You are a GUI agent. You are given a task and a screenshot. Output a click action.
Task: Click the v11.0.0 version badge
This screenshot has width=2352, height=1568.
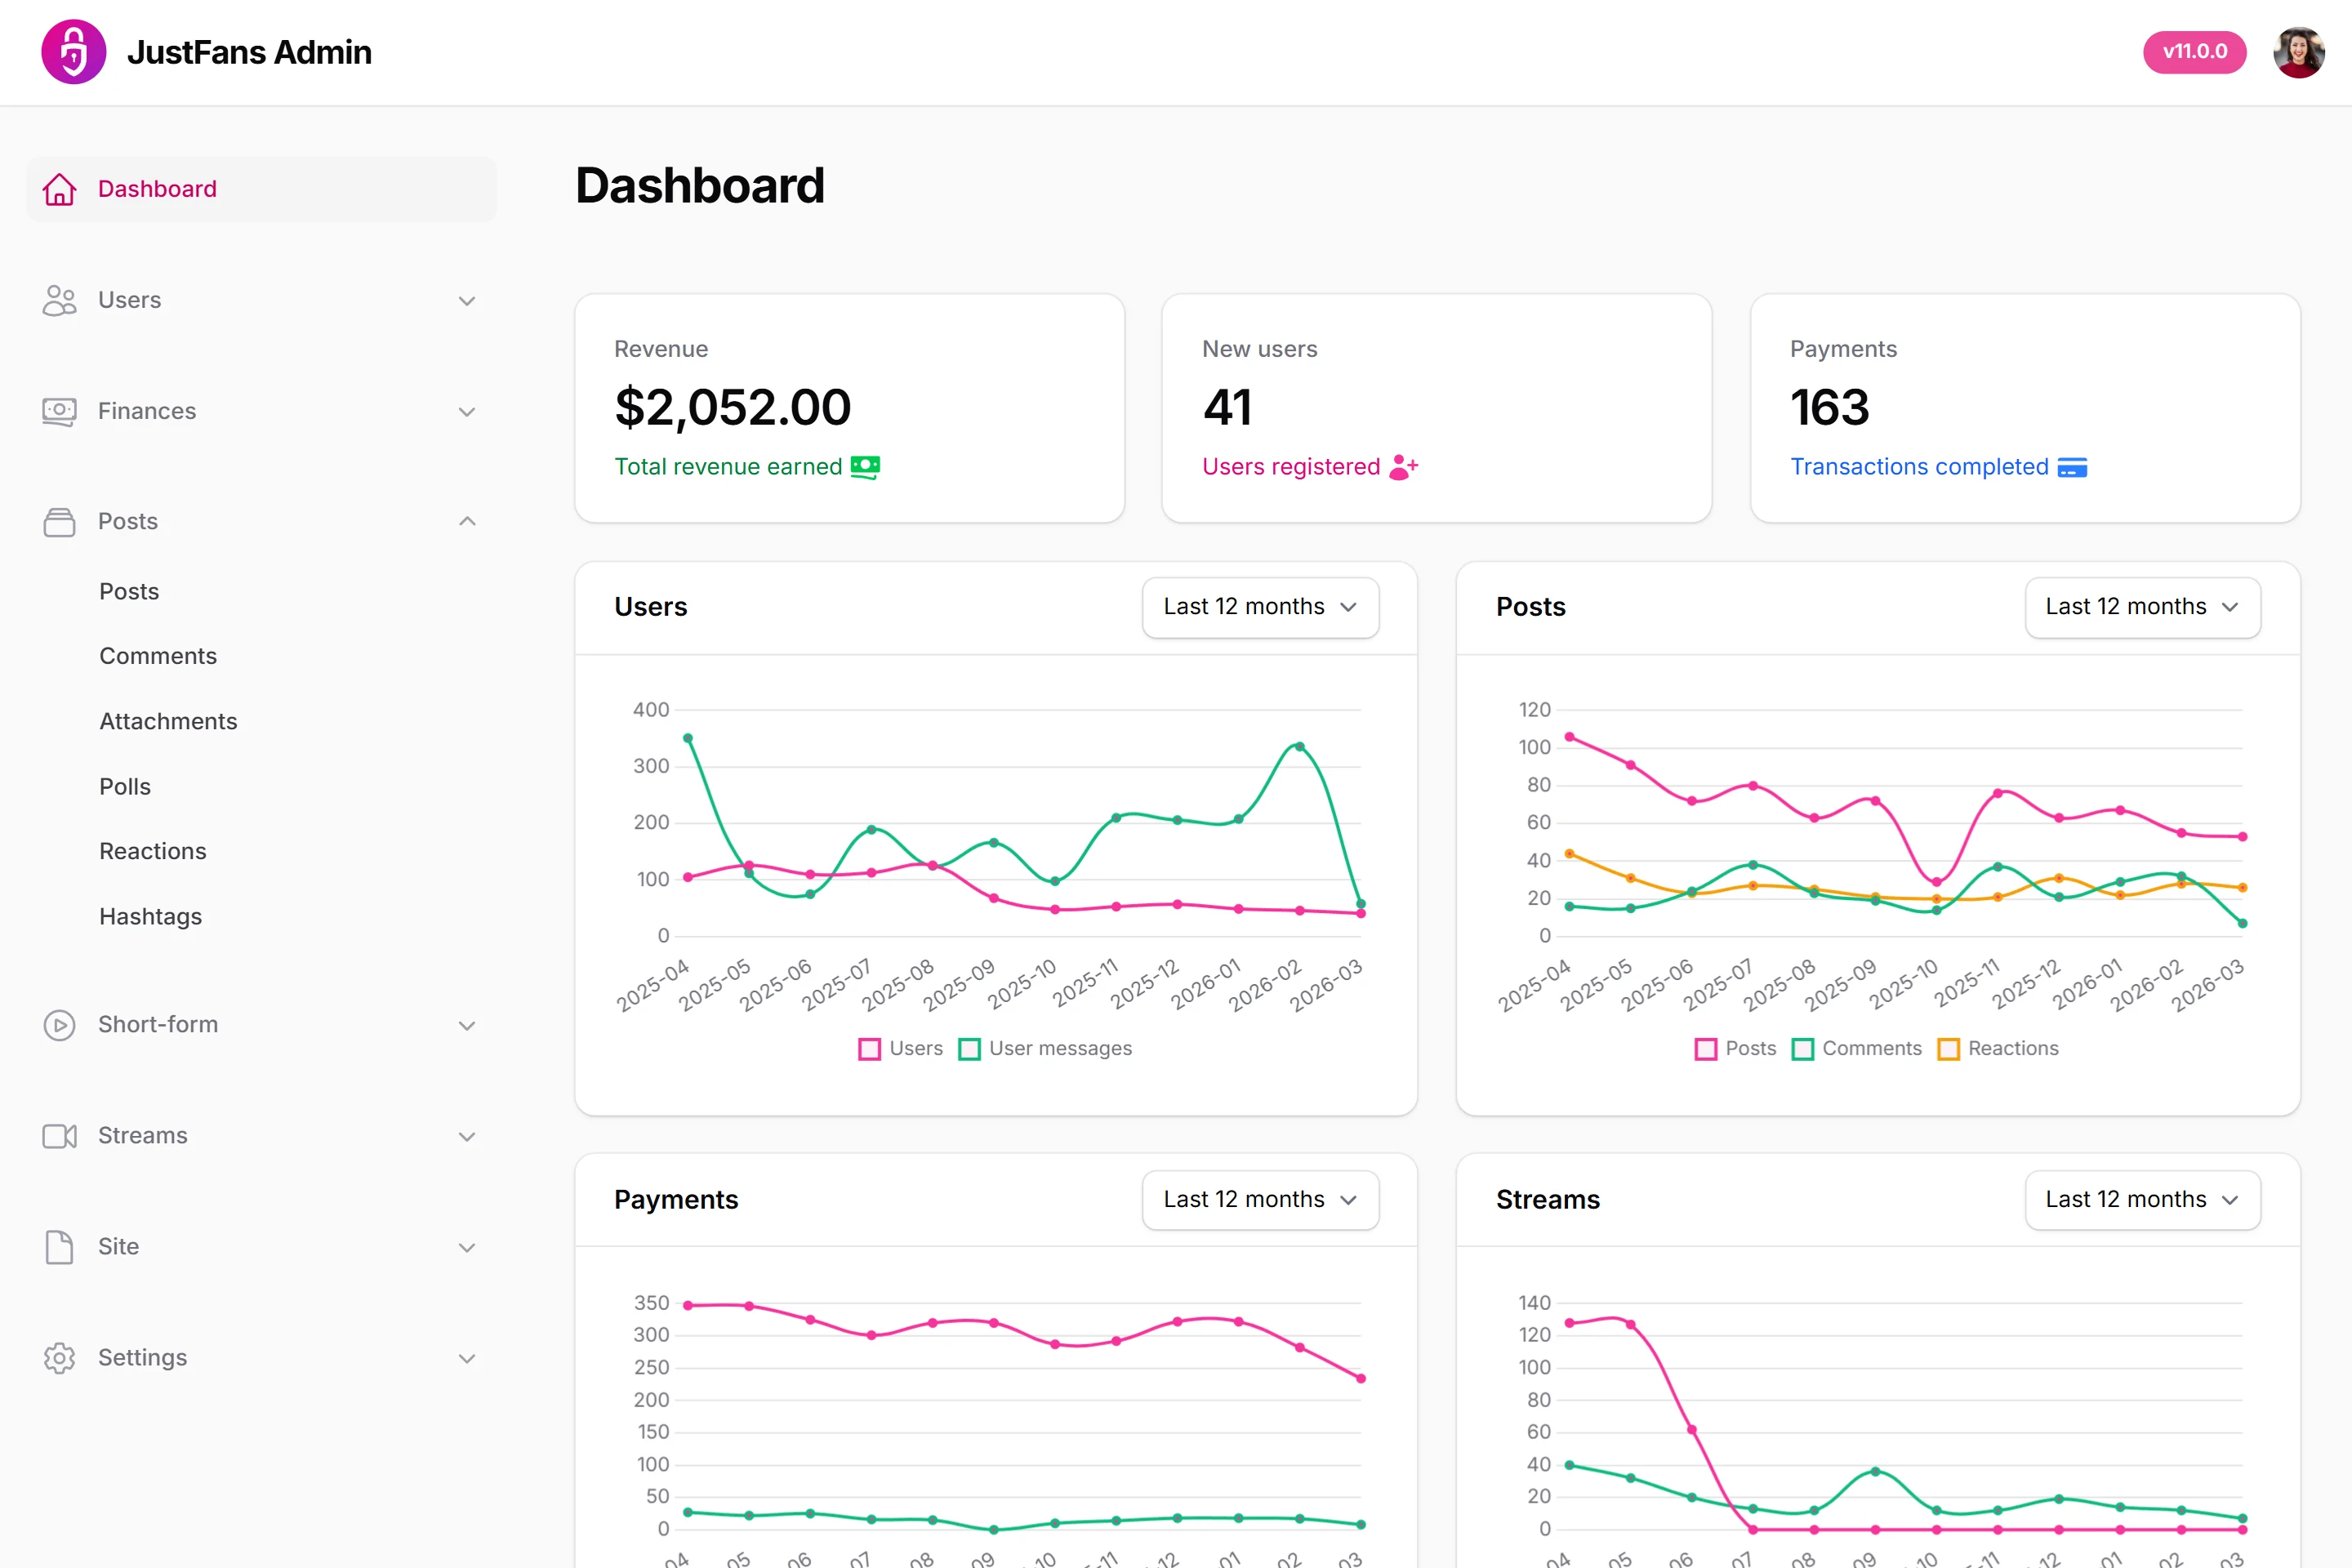click(2194, 52)
